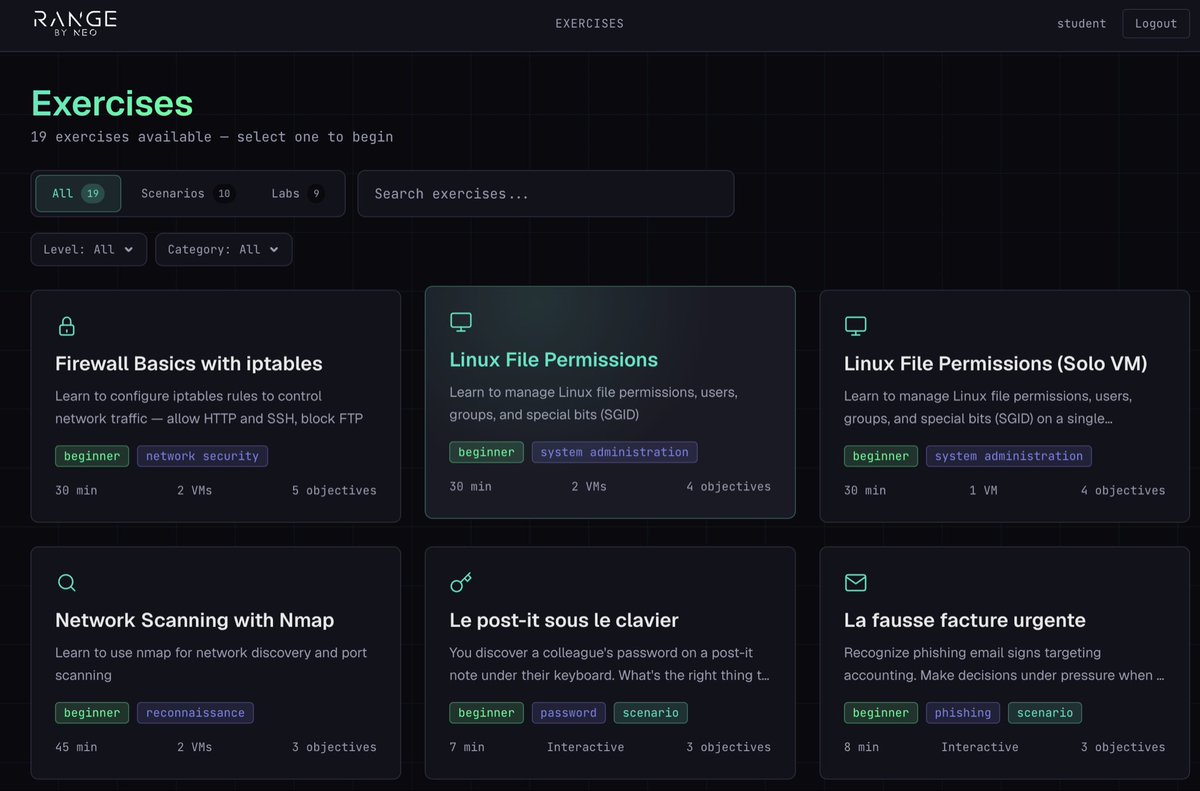Open the Linux File Permissions exercise title

[x=554, y=359]
